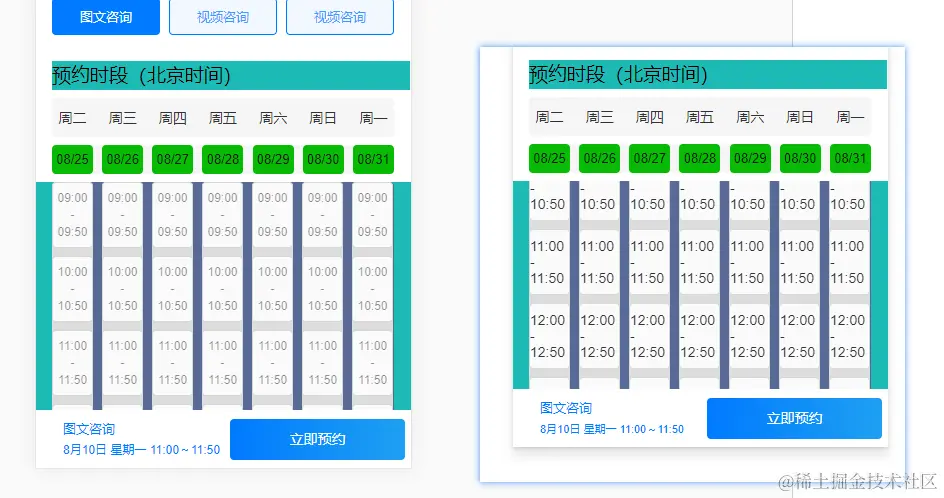Screen dimensions: 944x498
Task: Select date 08/28 in the right panel
Action: coord(700,158)
